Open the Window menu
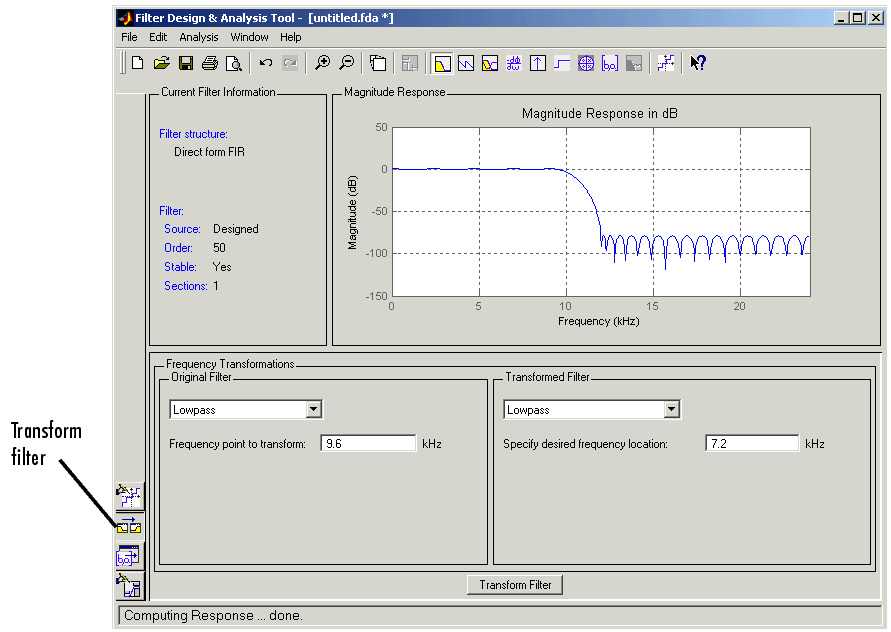Viewport: 891px width, 632px height. [x=248, y=37]
